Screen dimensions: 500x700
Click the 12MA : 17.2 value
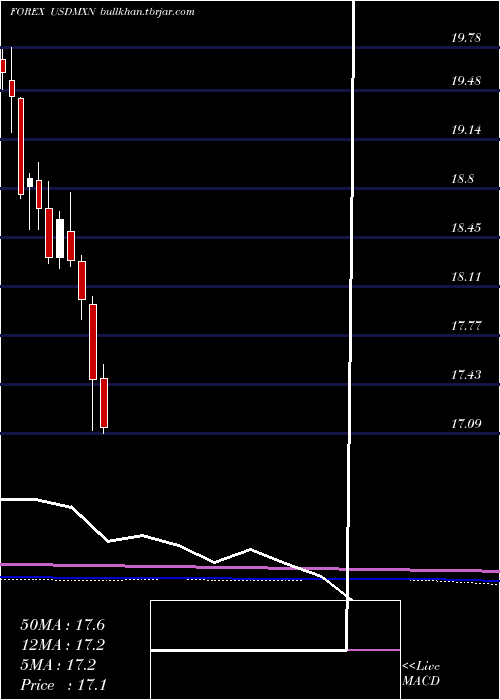pos(62,645)
